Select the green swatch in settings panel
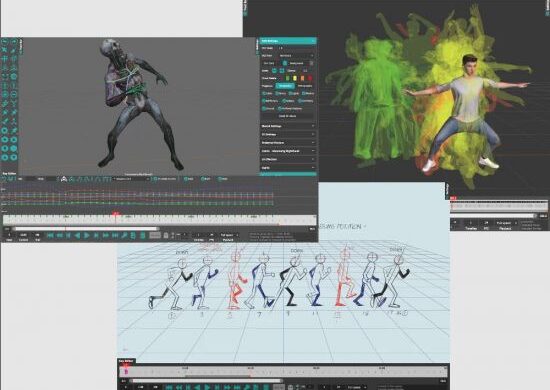 coord(287,78)
